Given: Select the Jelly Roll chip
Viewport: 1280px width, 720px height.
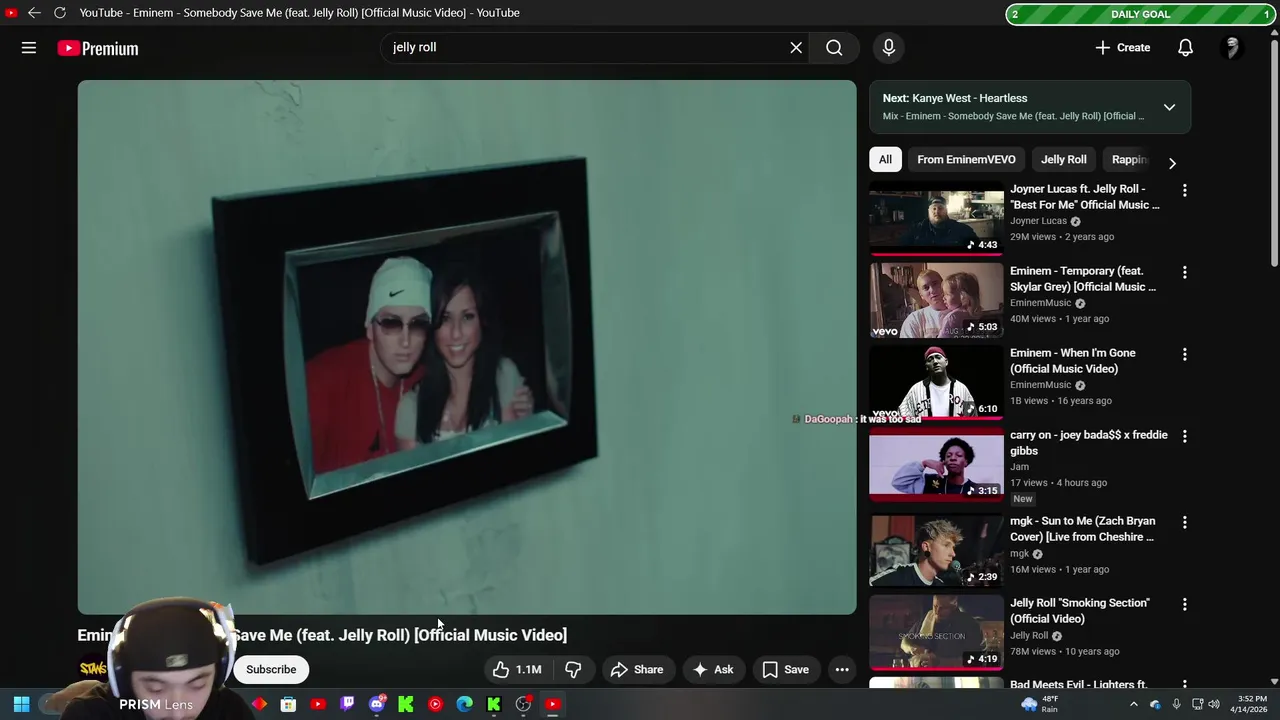Looking at the screenshot, I should 1063,160.
